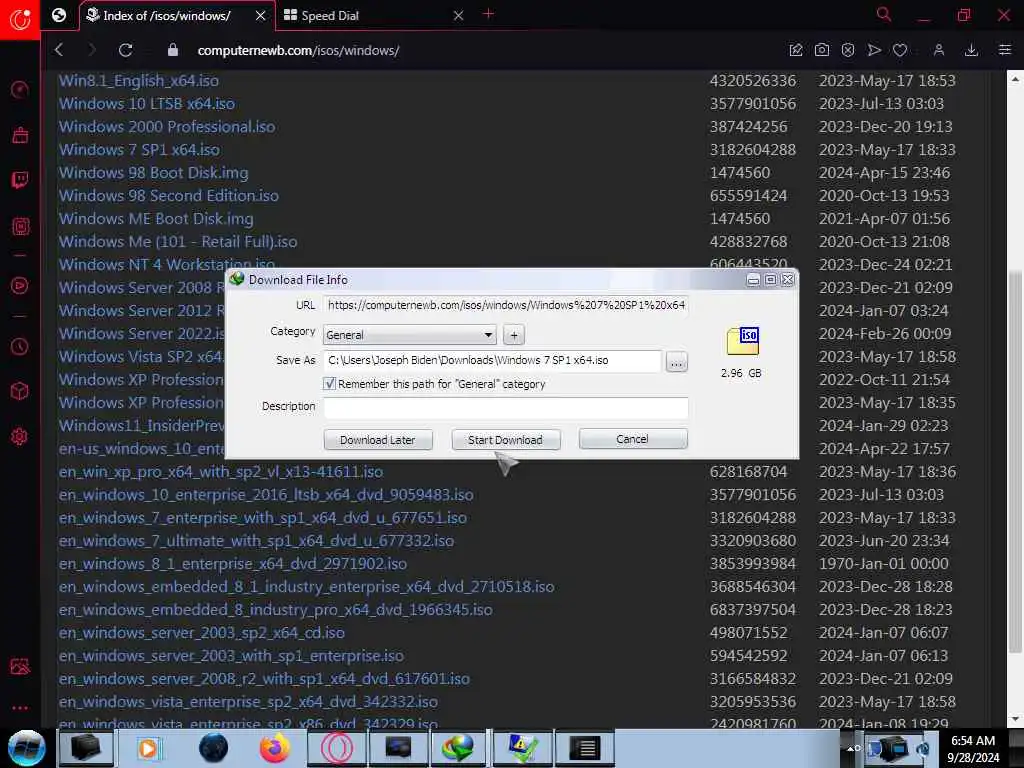Screen dimensions: 1024x768
Task: Open Windows 10 LTSB x64.iso link
Action: pos(147,104)
